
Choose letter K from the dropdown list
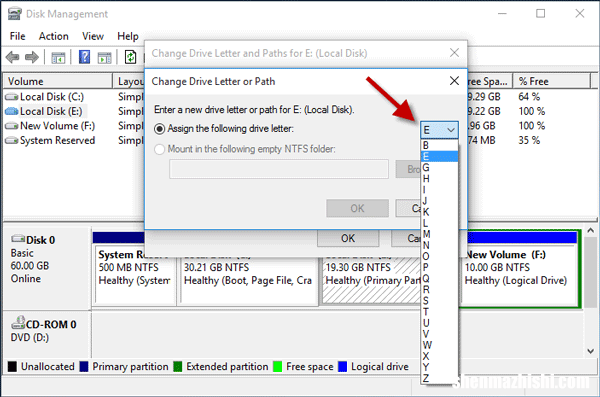pos(439,212)
